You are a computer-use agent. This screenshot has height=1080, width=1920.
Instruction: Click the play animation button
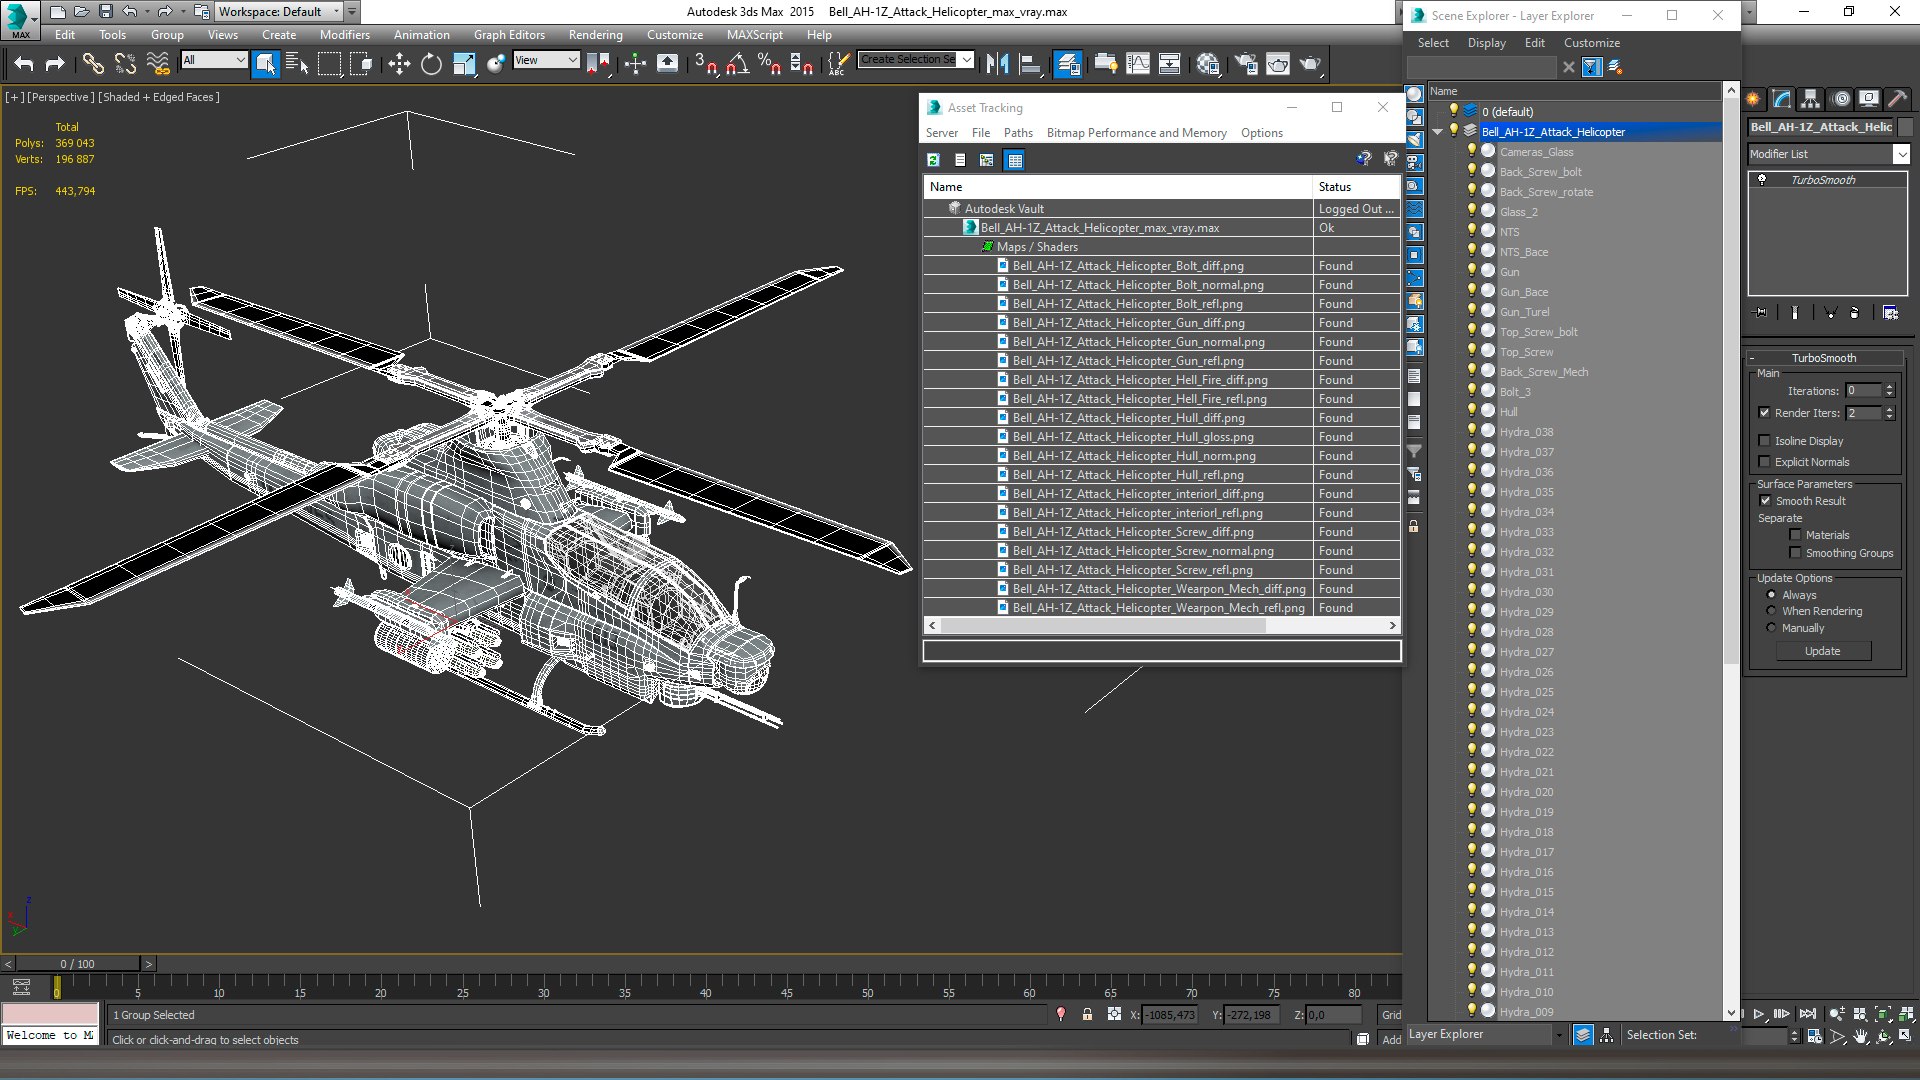pos(1759,1014)
